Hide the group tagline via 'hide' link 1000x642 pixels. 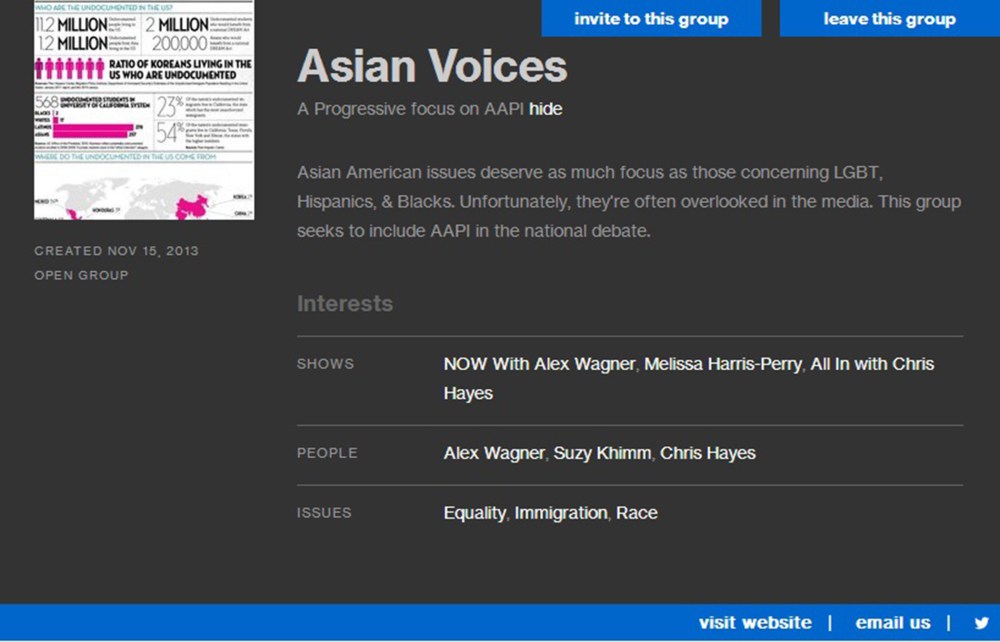(546, 109)
